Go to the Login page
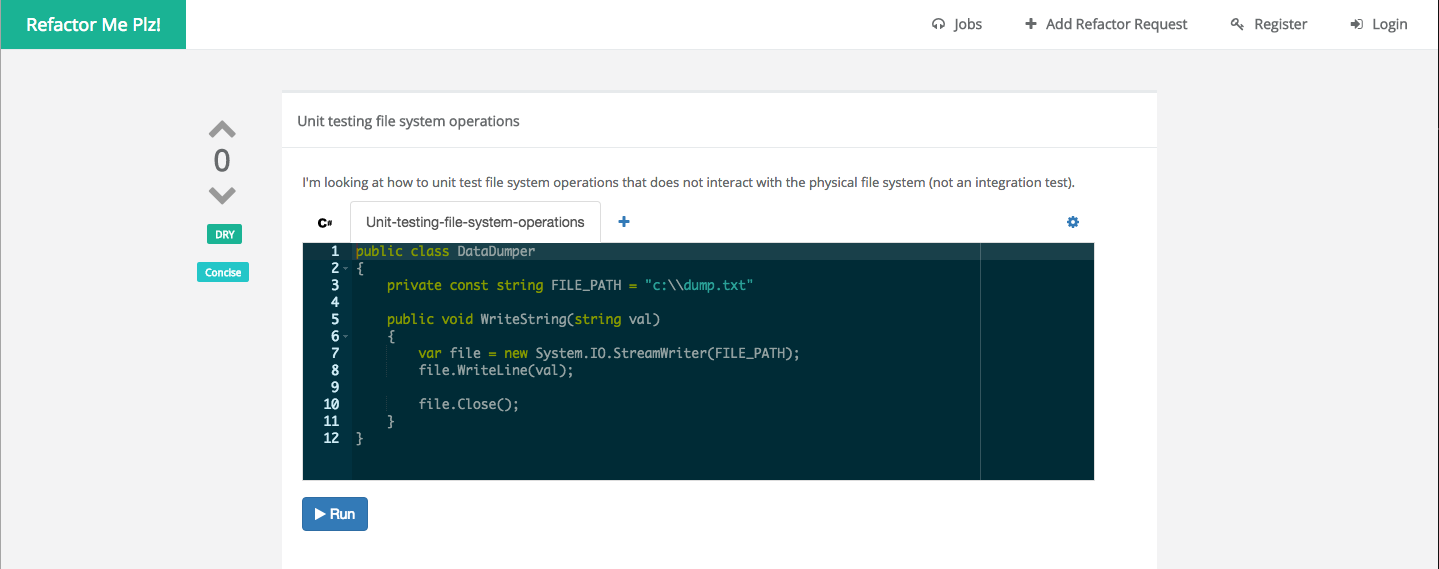This screenshot has width=1439, height=569. click(1379, 24)
